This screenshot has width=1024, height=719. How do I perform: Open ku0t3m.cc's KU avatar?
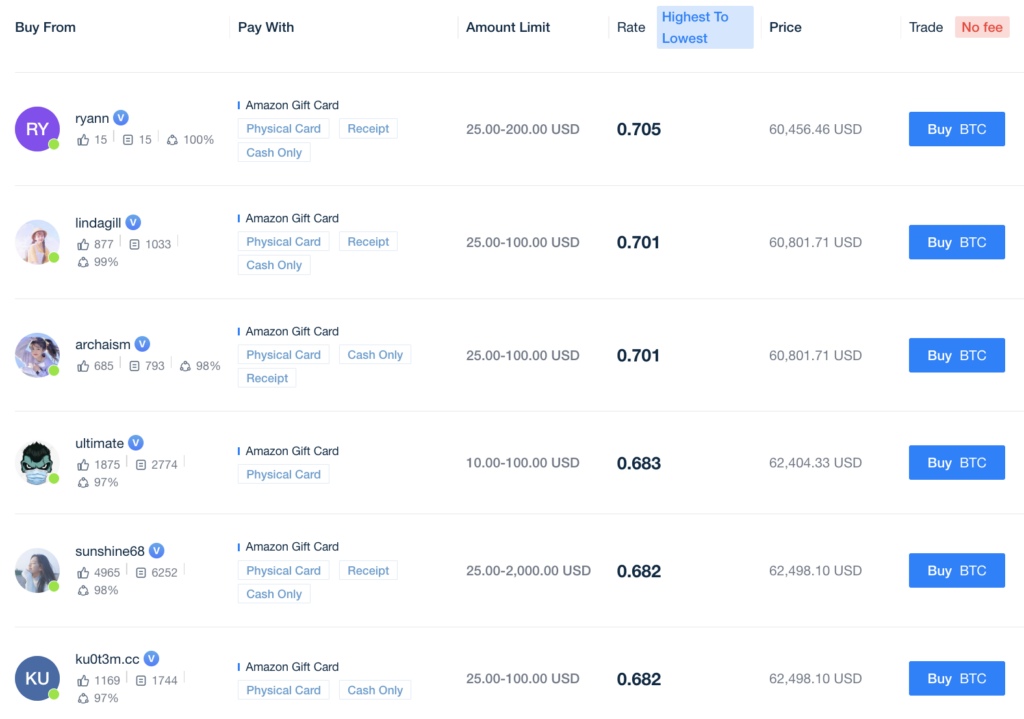click(x=37, y=678)
